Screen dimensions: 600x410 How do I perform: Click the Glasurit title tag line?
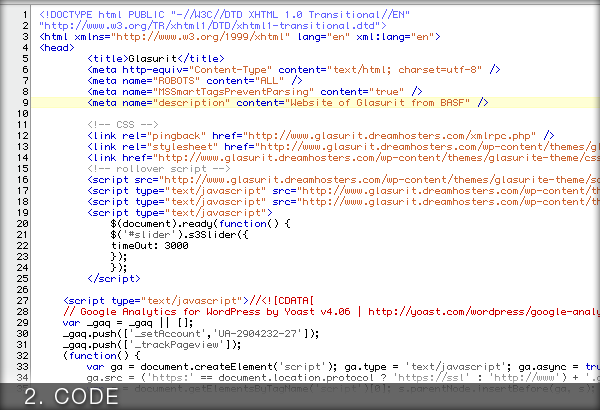point(156,59)
